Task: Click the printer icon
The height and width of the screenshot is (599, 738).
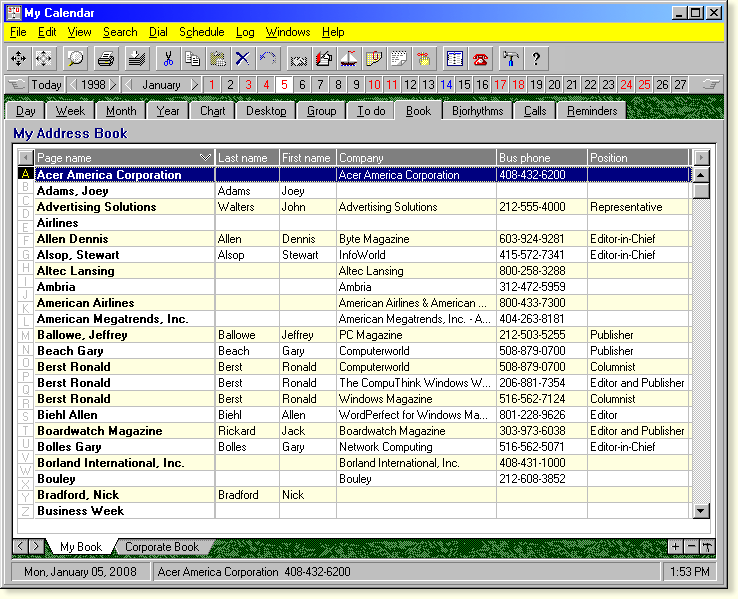Action: click(x=106, y=59)
